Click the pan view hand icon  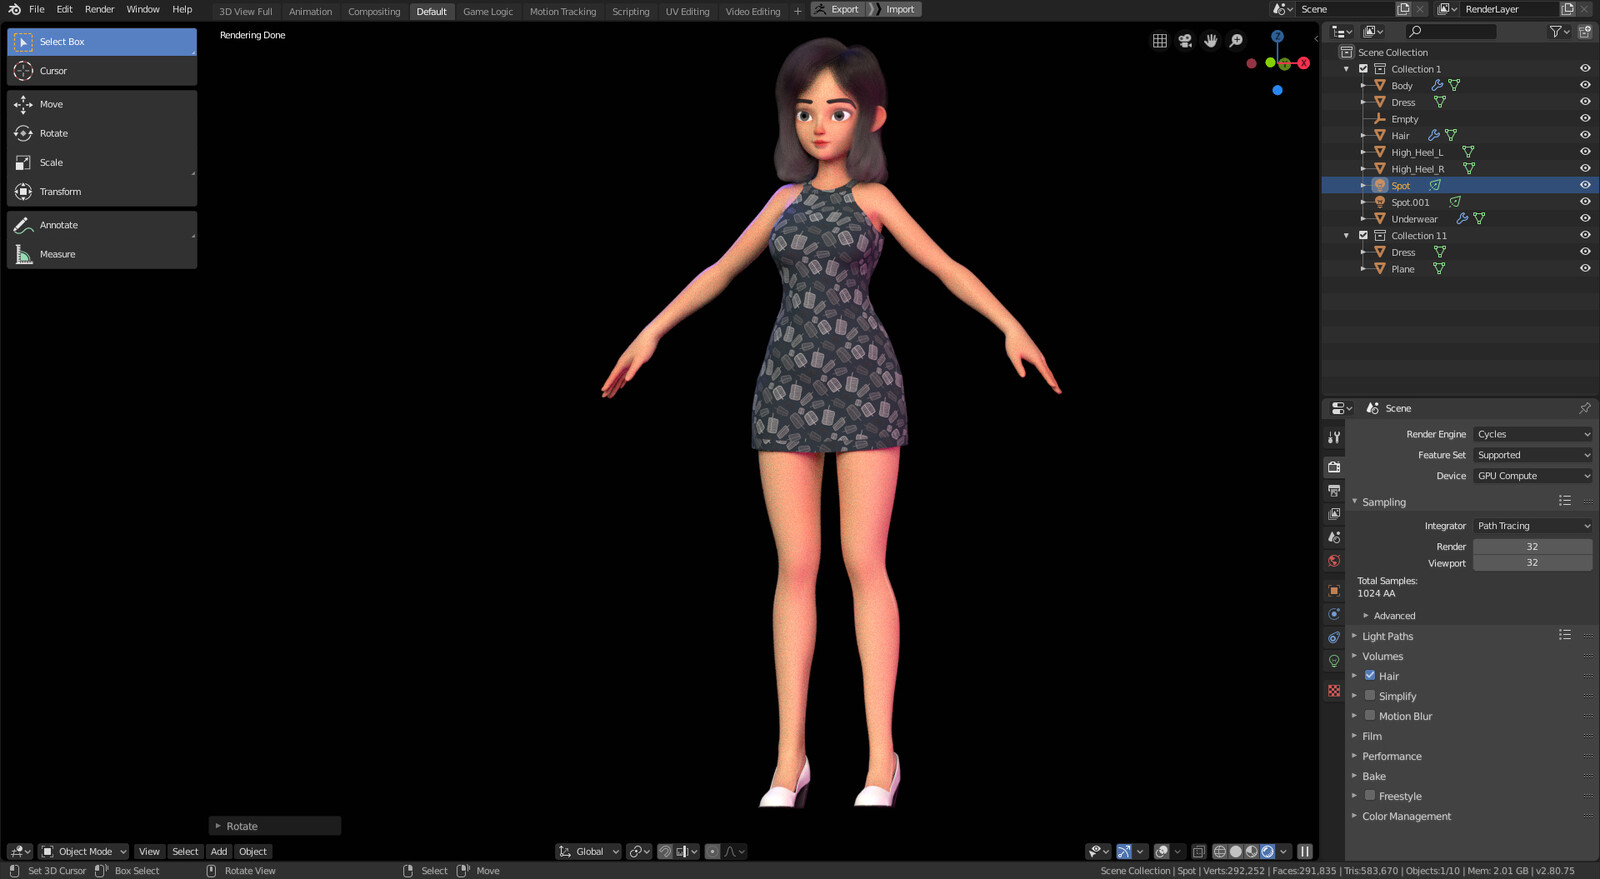pyautogui.click(x=1211, y=41)
